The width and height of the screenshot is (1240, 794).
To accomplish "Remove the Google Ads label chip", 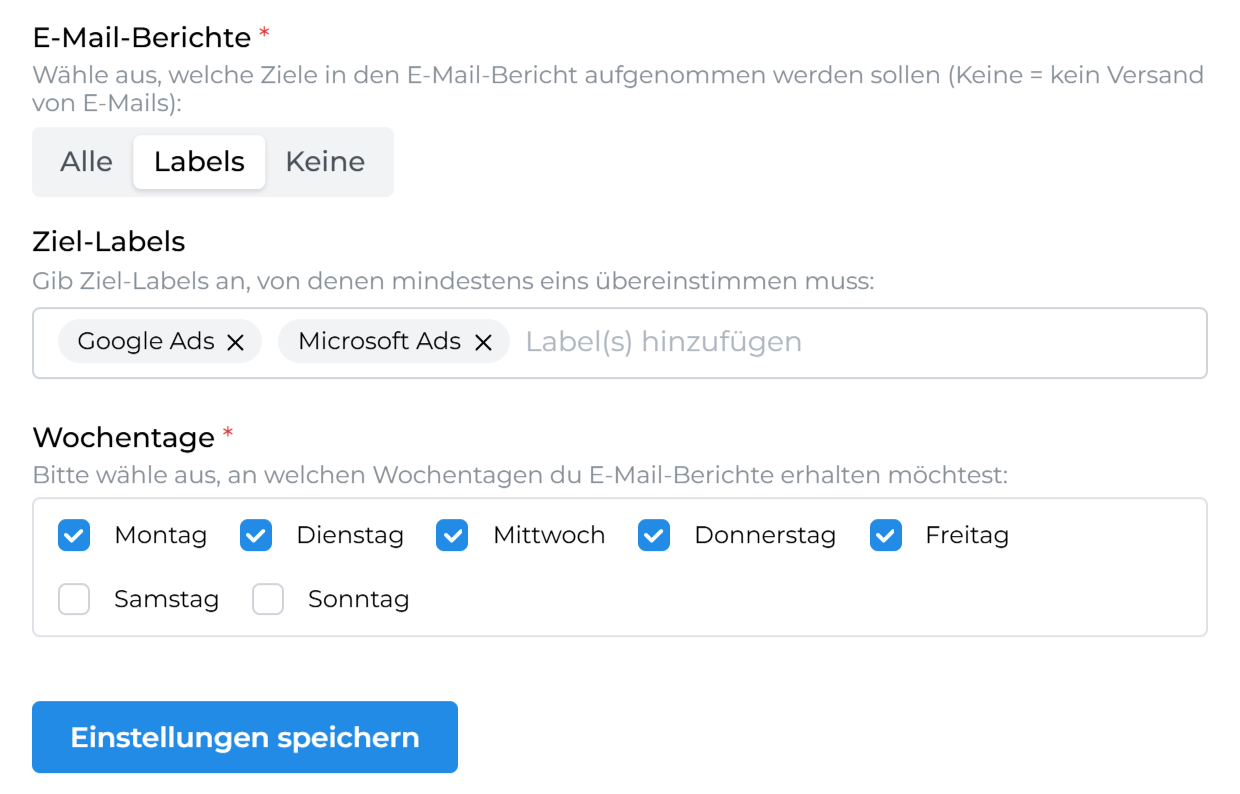I will tap(235, 342).
